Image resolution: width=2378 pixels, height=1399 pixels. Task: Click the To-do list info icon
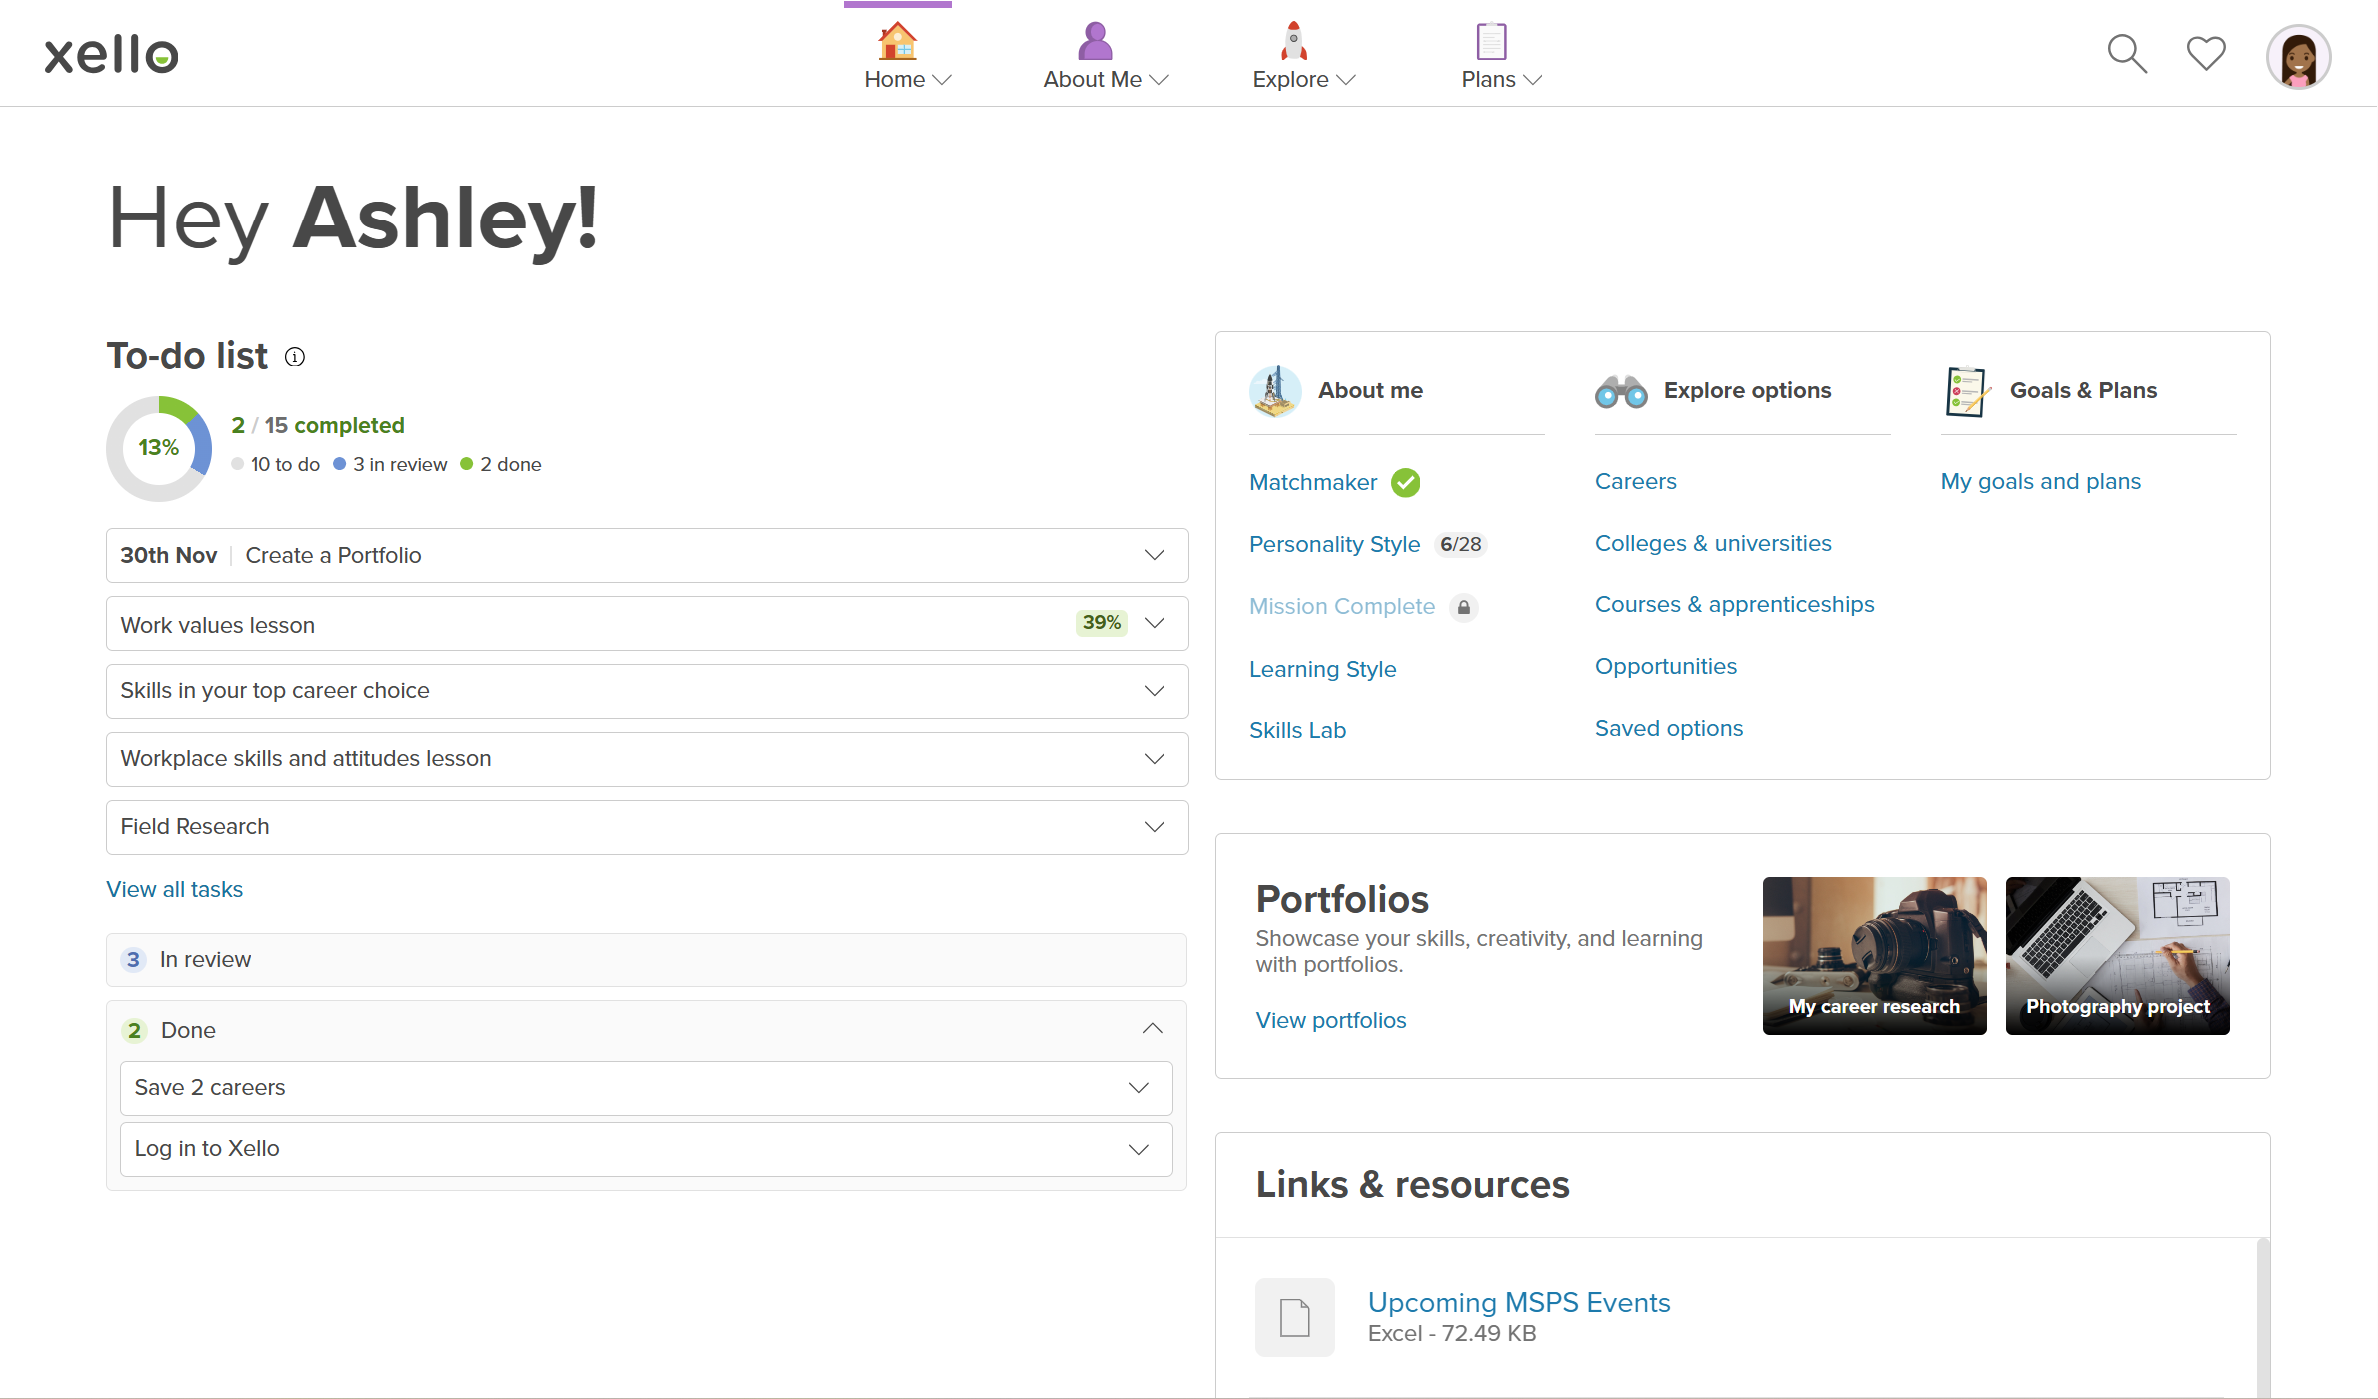click(x=295, y=357)
